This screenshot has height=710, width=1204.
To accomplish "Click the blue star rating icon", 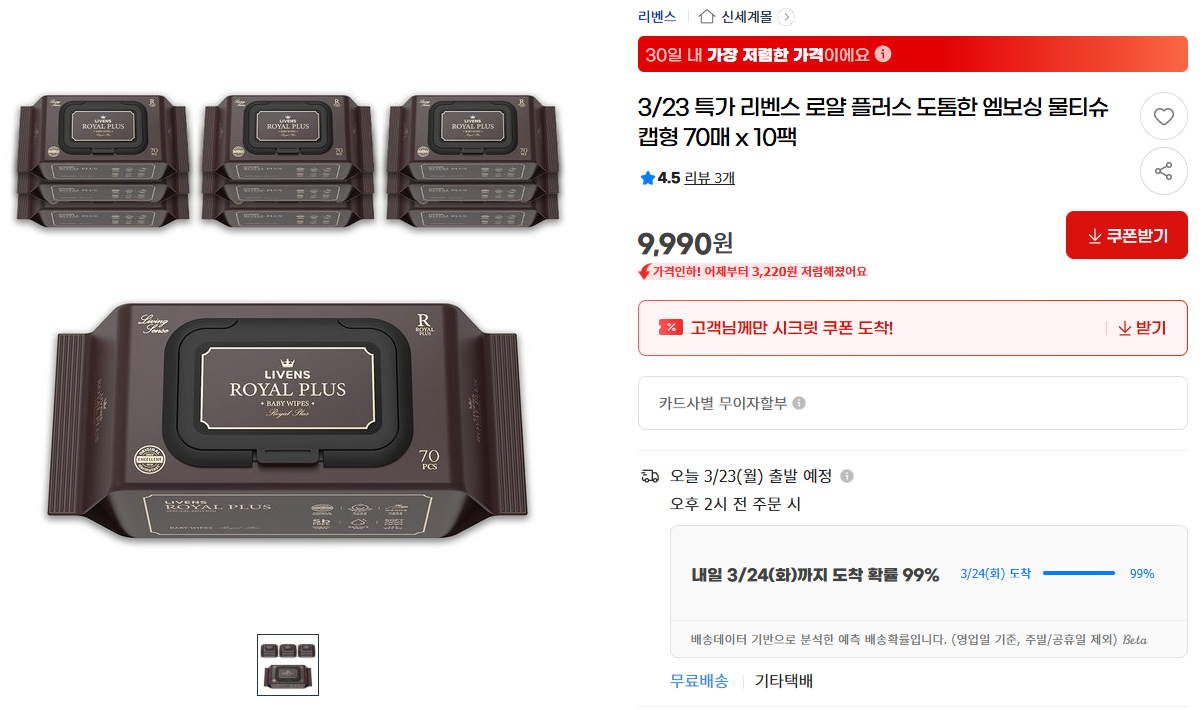I will 647,178.
